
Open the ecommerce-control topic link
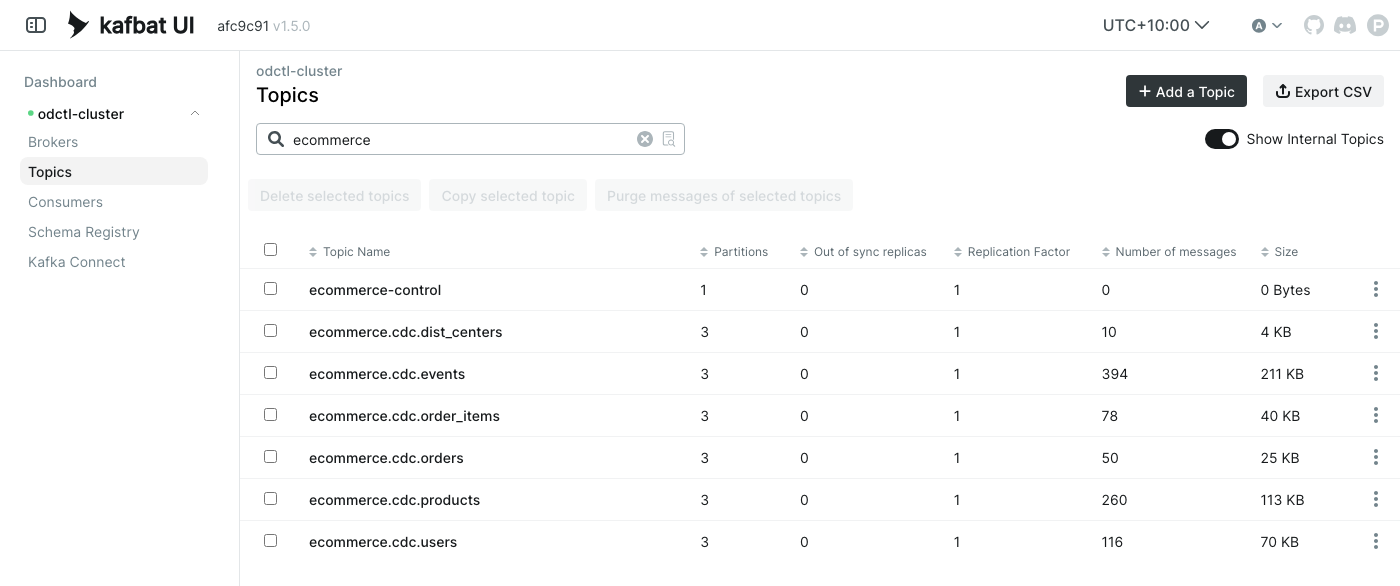click(375, 290)
